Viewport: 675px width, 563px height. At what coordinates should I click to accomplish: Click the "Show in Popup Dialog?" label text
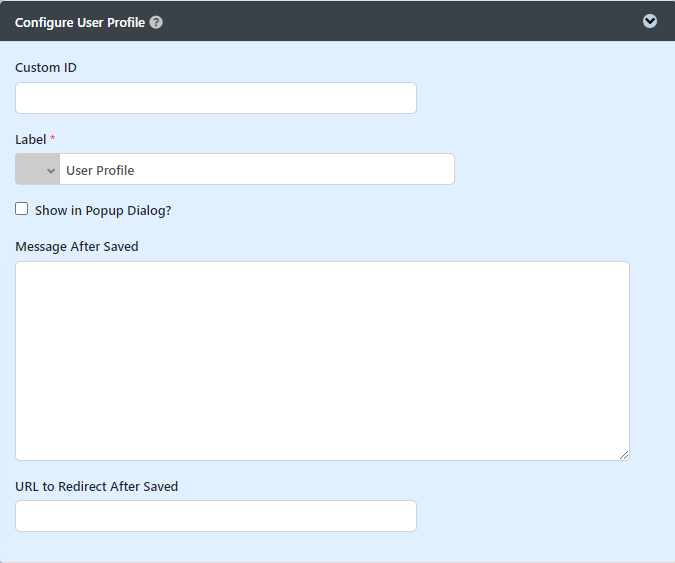pos(103,211)
